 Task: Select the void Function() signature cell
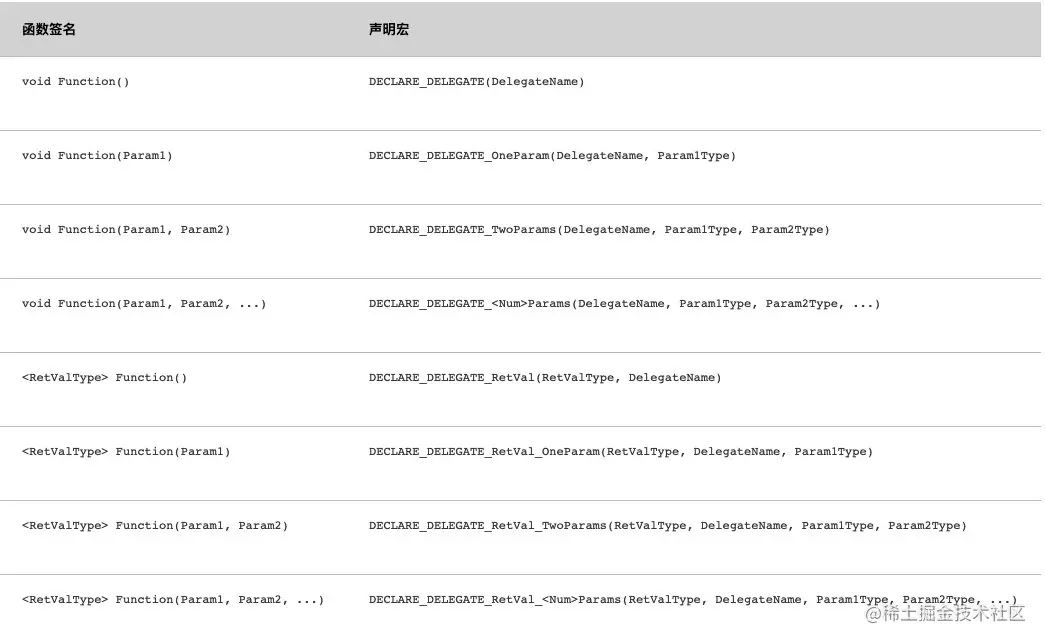tap(75, 81)
